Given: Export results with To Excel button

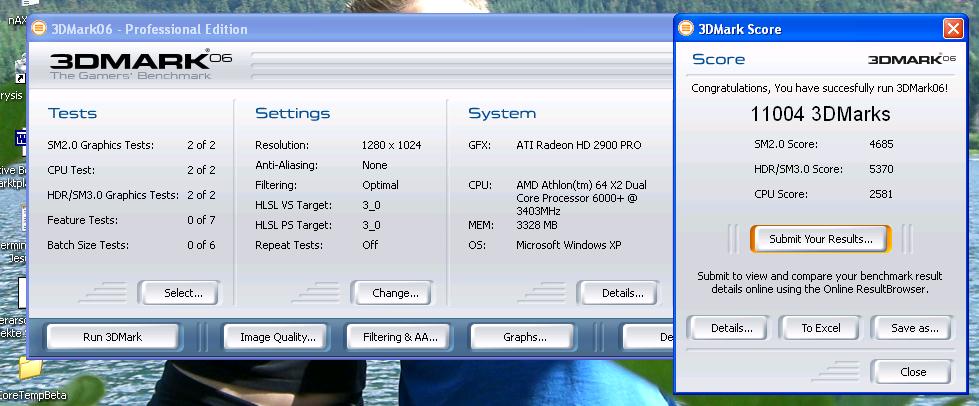Looking at the screenshot, I should pos(820,328).
